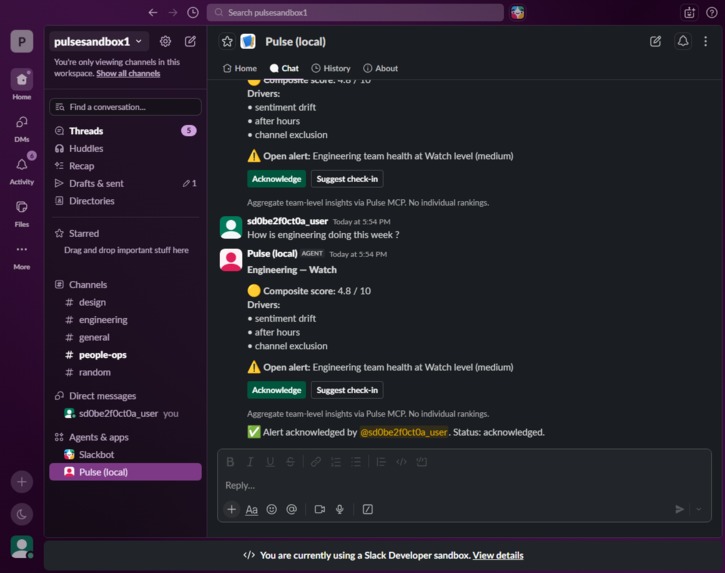This screenshot has width=725, height=573.
Task: Compose new message in sidebar header
Action: click(190, 42)
